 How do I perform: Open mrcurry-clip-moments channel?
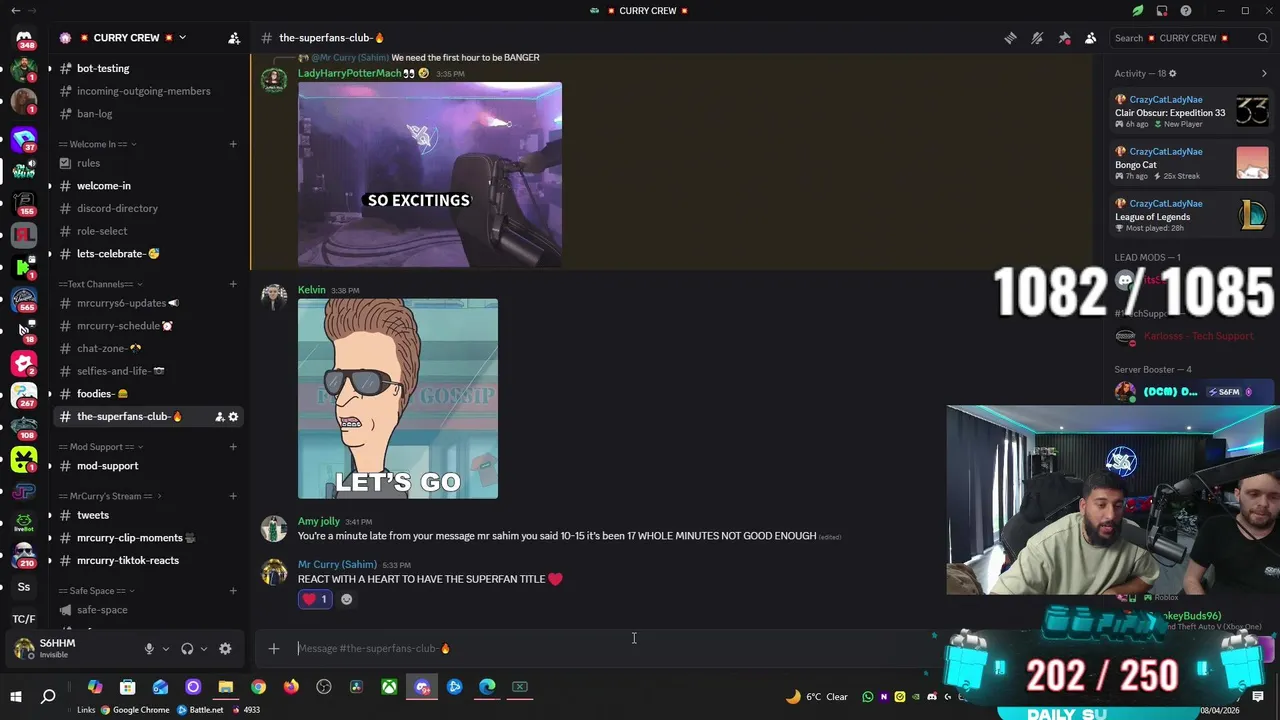tap(148, 538)
